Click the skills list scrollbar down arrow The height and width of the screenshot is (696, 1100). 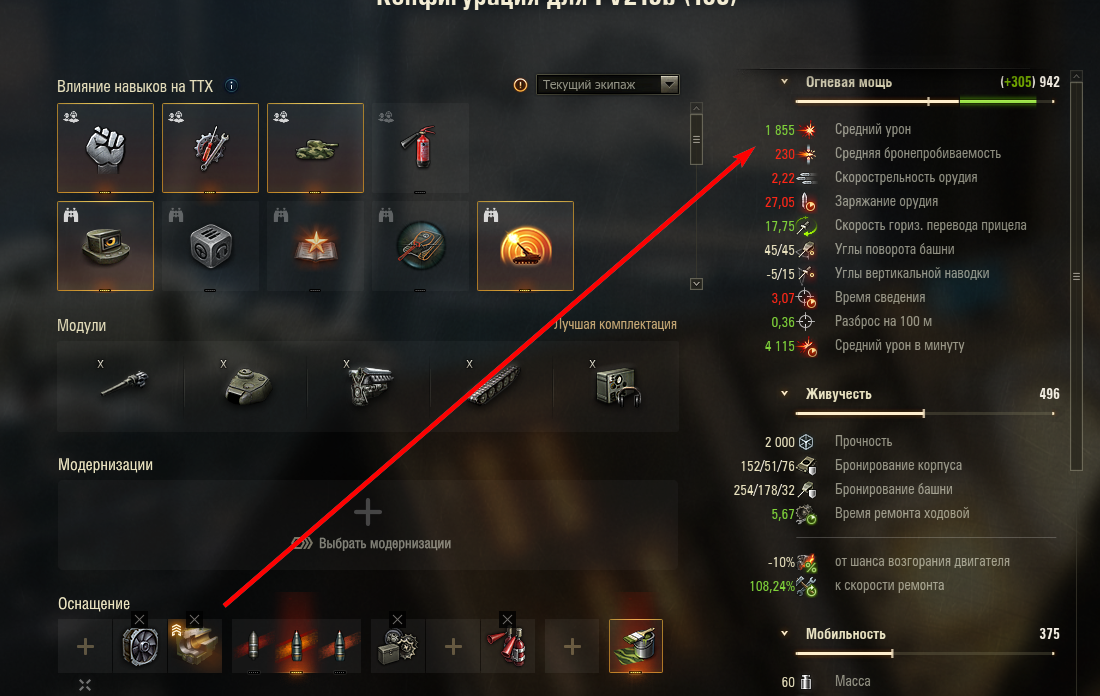tap(697, 284)
